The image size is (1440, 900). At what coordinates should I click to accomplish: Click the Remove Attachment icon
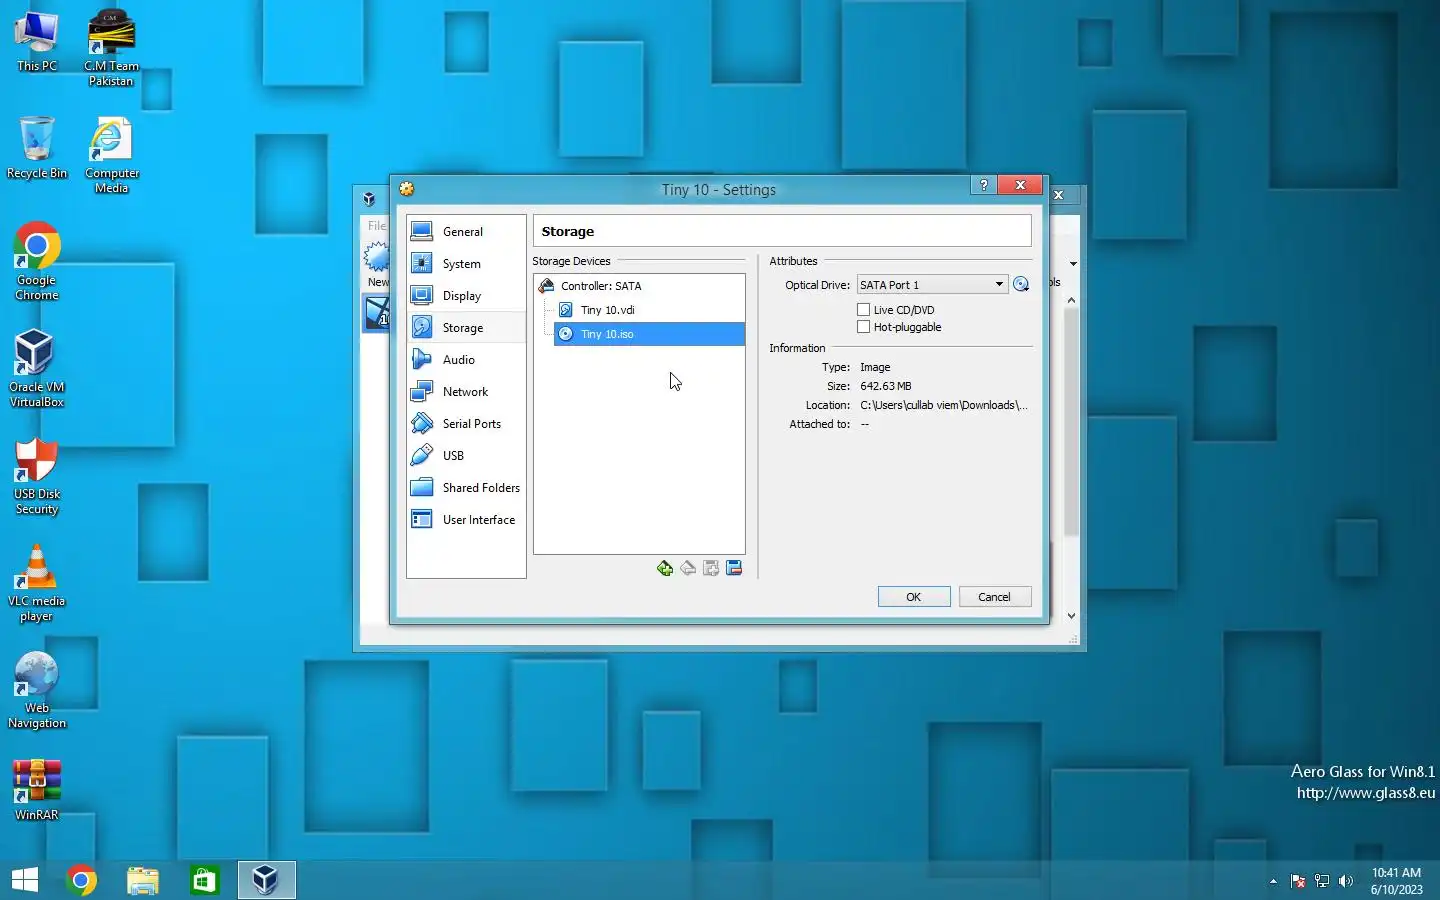coord(734,568)
